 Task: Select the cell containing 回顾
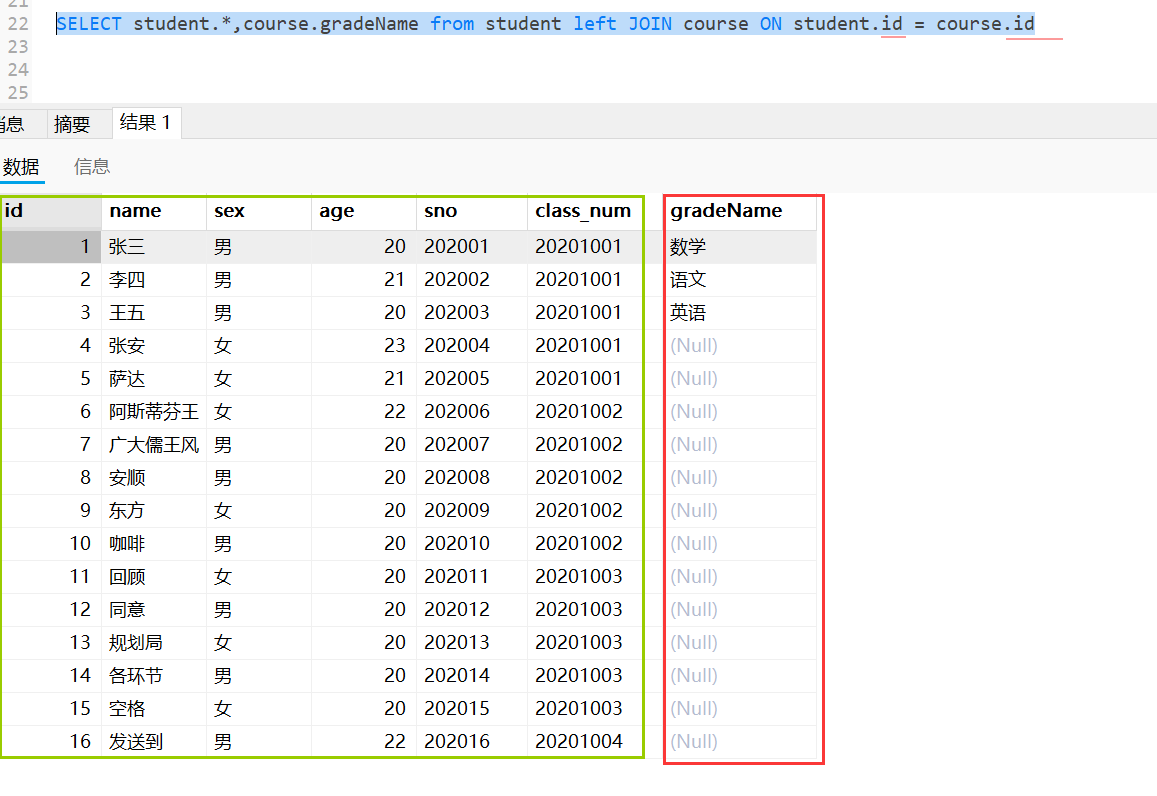pyautogui.click(x=153, y=576)
